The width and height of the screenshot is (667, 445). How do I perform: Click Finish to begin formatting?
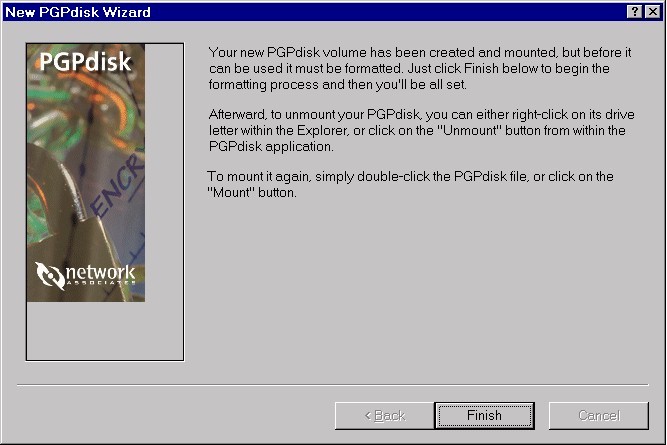pos(485,416)
